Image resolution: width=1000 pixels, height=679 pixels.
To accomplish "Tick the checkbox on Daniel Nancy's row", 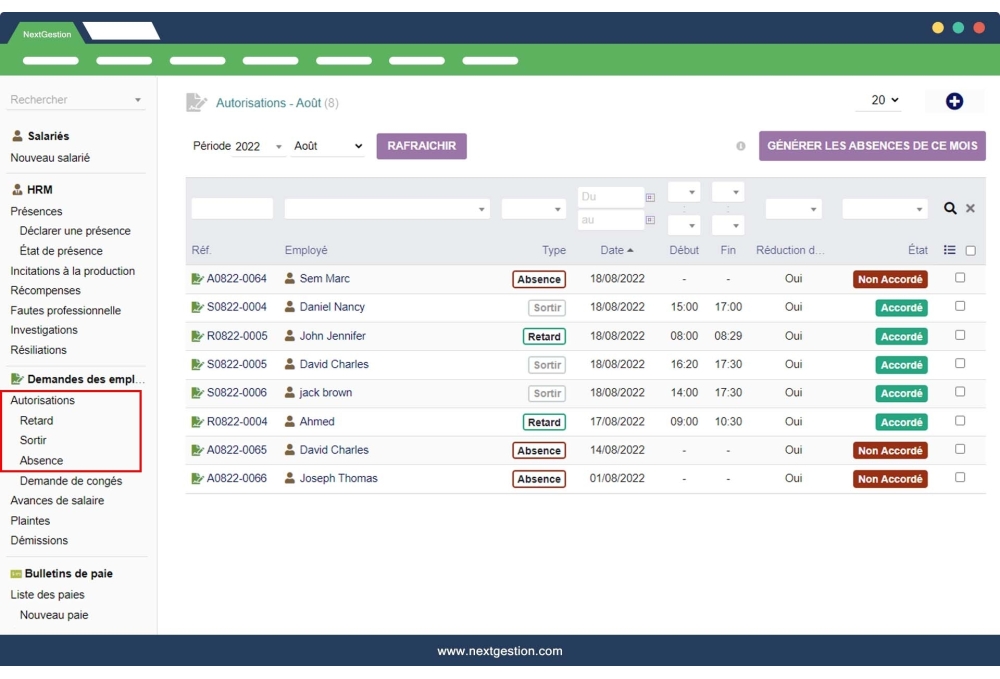I will click(959, 308).
